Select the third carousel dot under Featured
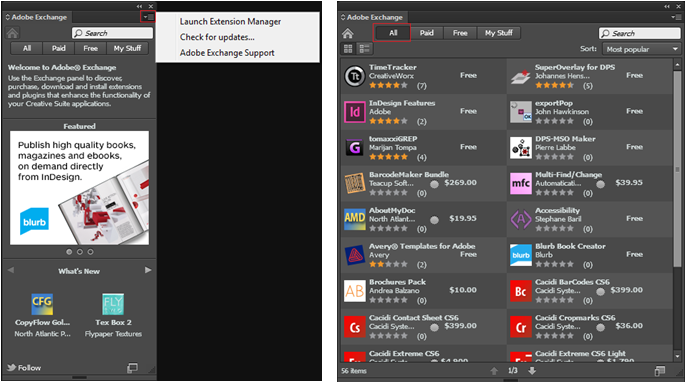This screenshot has width=686, height=382. [x=90, y=252]
